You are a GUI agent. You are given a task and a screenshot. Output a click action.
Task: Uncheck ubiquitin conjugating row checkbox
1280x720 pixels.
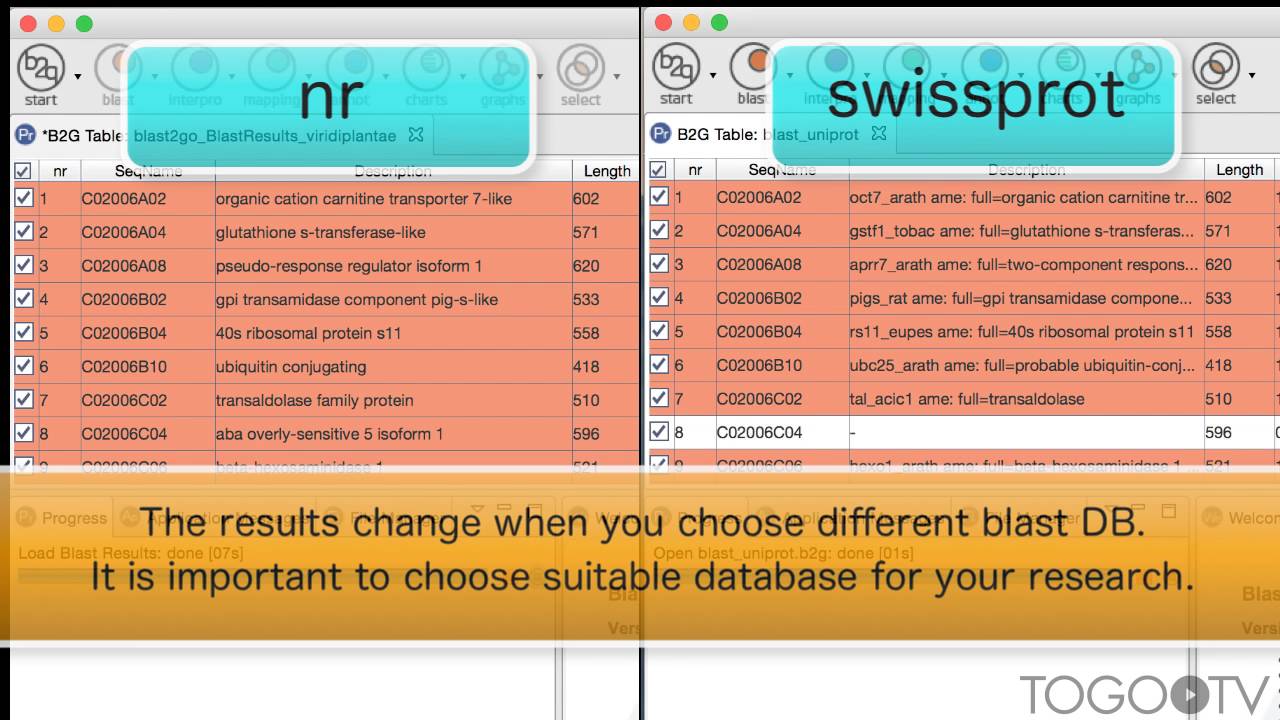pyautogui.click(x=24, y=366)
